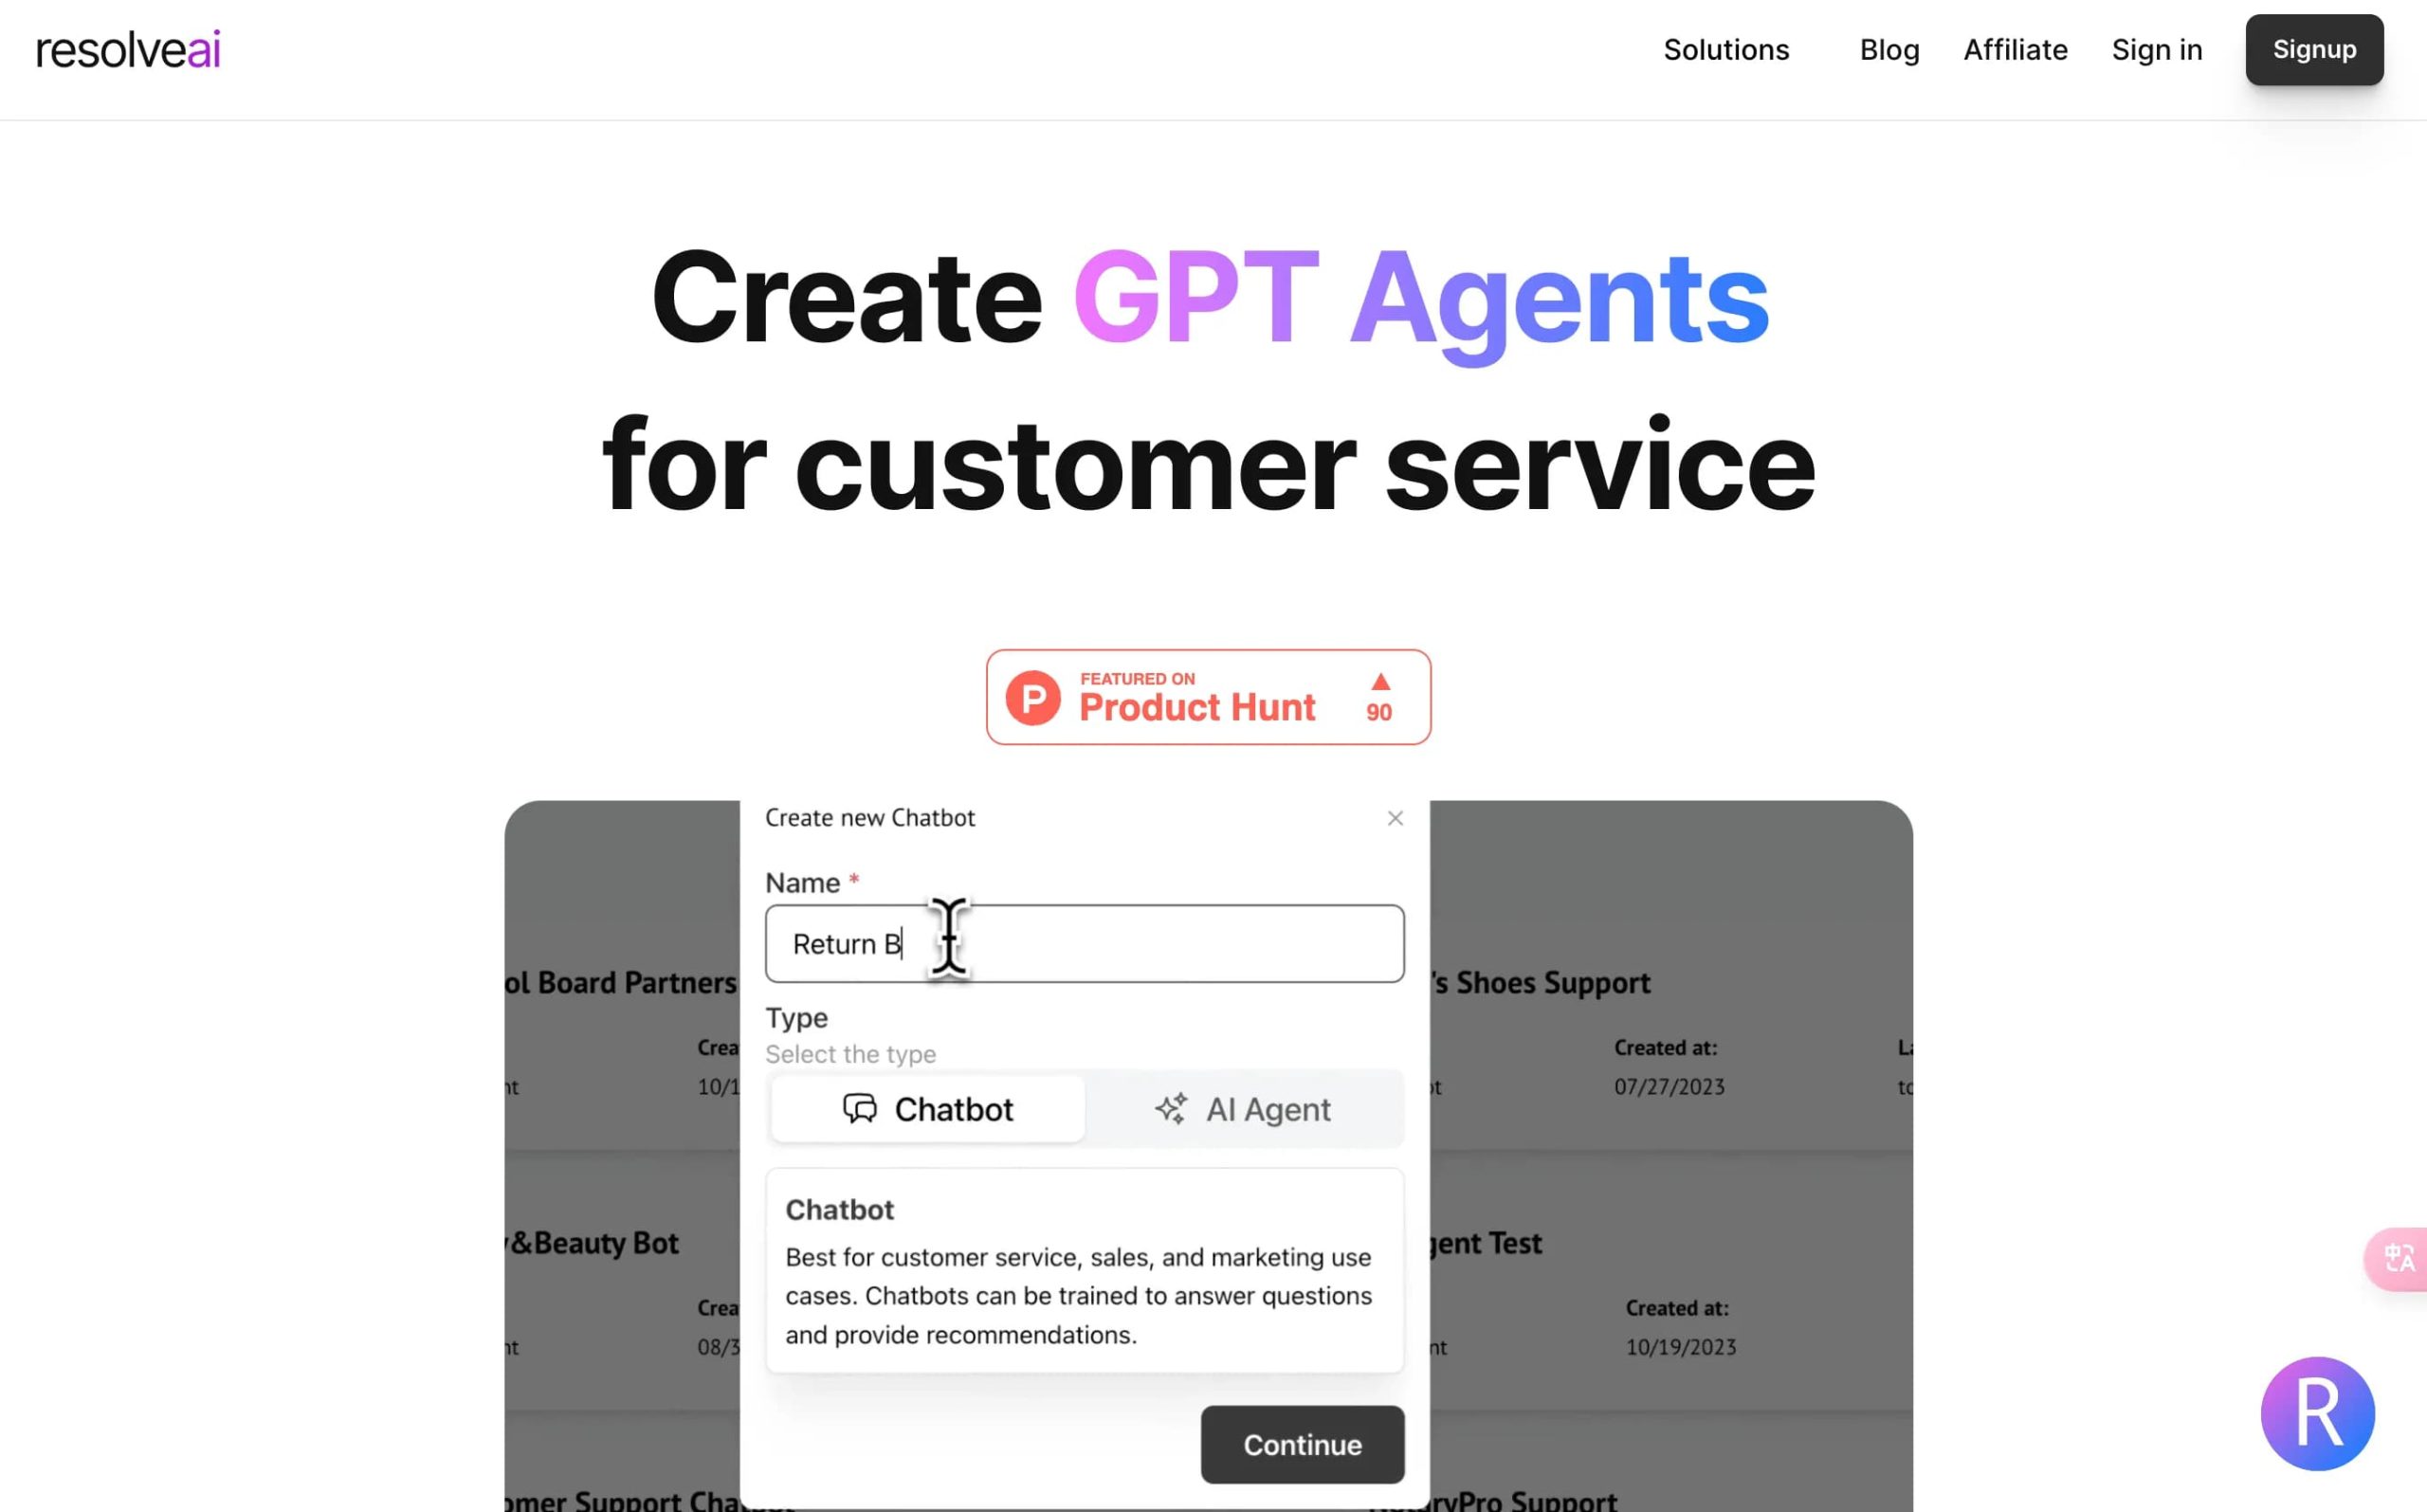This screenshot has height=1512, width=2427.
Task: Click the Return Bot name input field
Action: pyautogui.click(x=1086, y=942)
